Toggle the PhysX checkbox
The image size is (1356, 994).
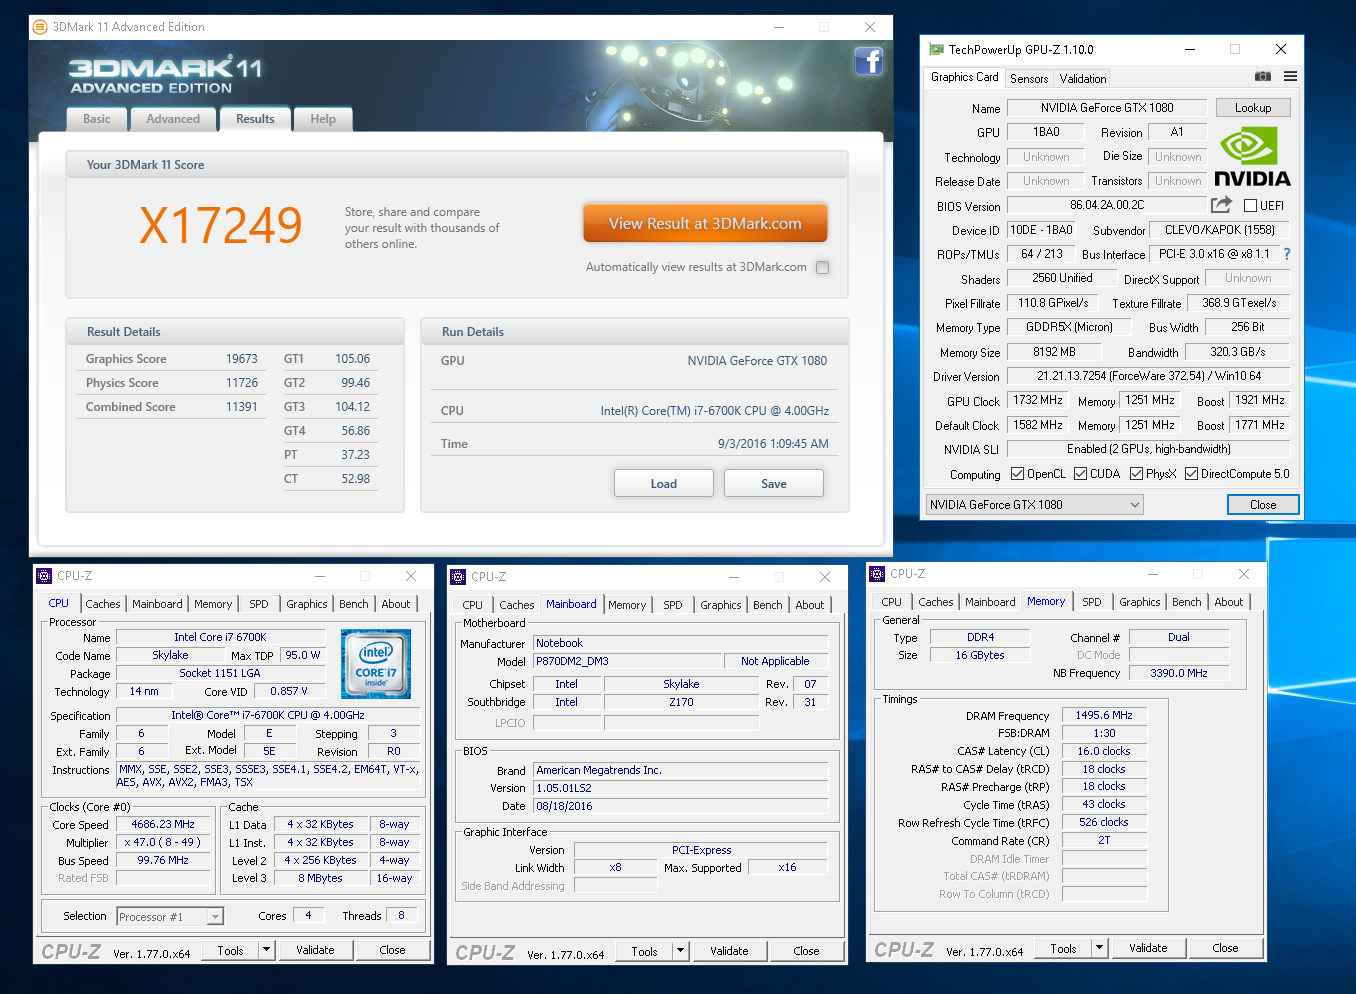pos(1136,474)
